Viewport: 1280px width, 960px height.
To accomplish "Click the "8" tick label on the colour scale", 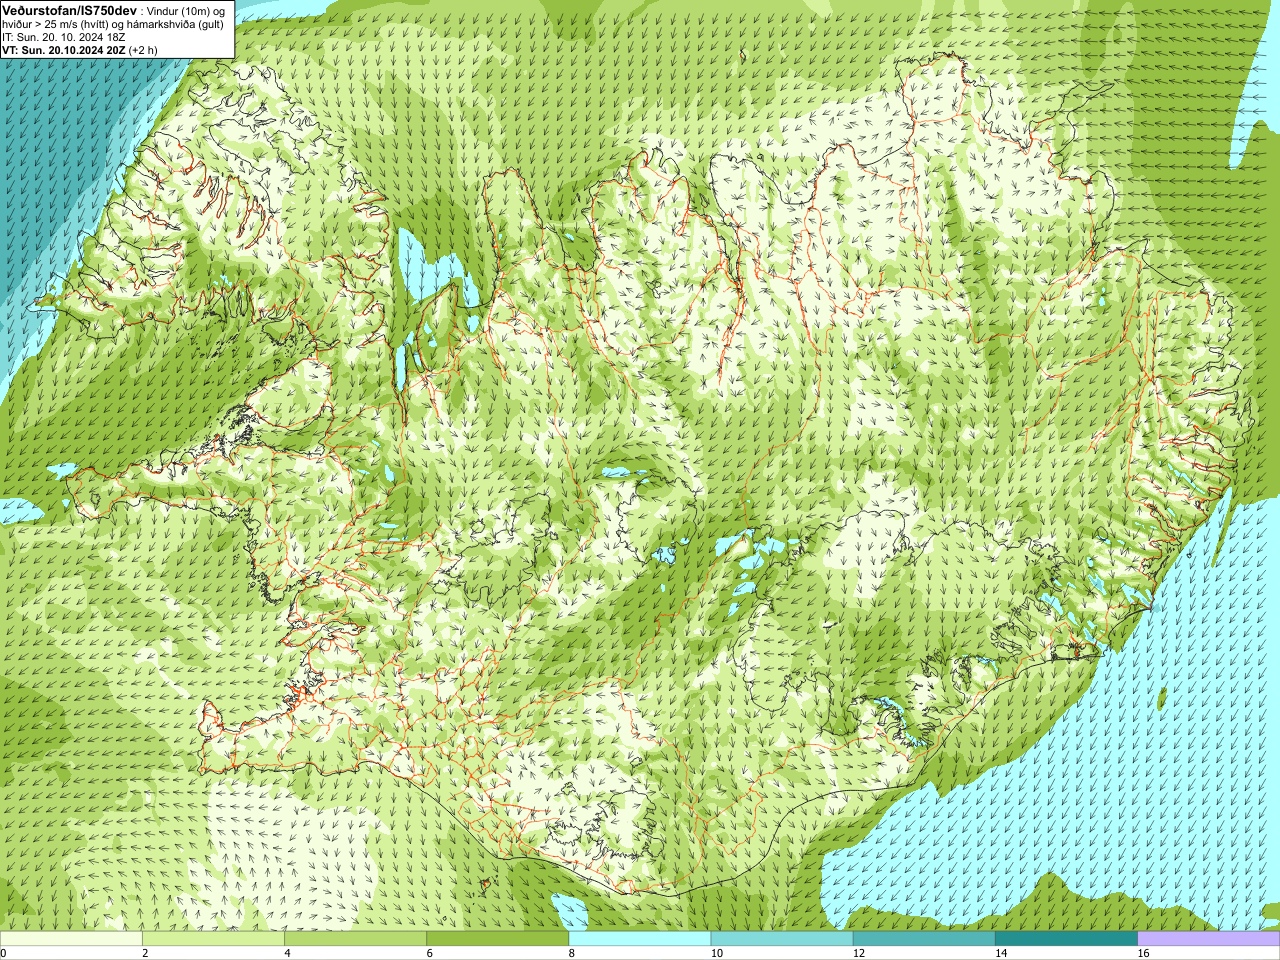I will pyautogui.click(x=572, y=953).
